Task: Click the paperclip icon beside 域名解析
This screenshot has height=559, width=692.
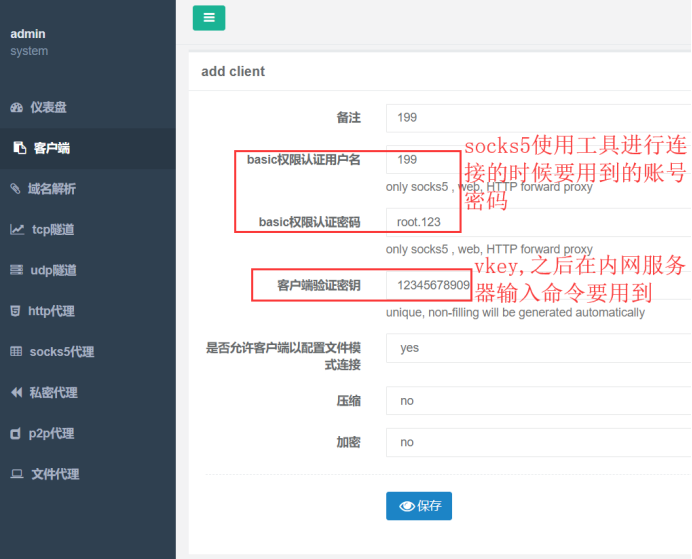Action: (15, 189)
